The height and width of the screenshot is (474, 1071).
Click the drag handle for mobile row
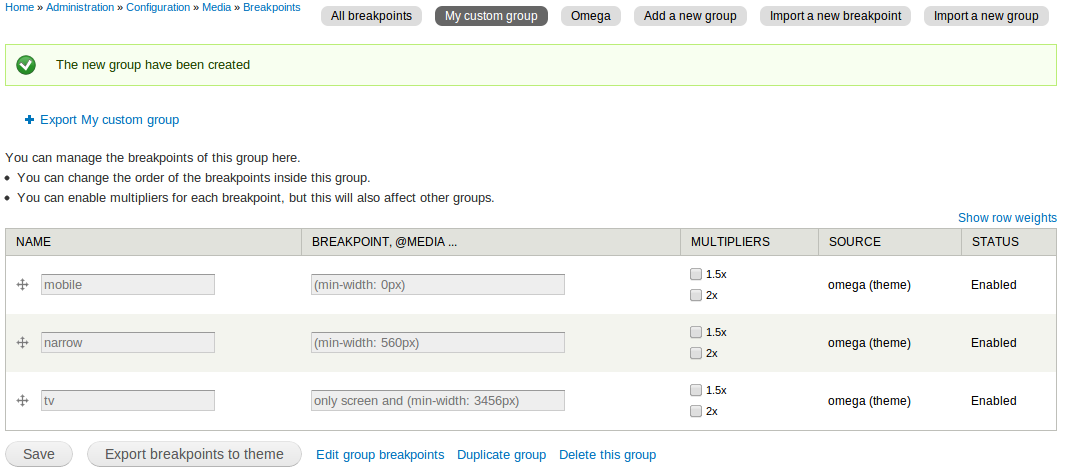(x=23, y=285)
